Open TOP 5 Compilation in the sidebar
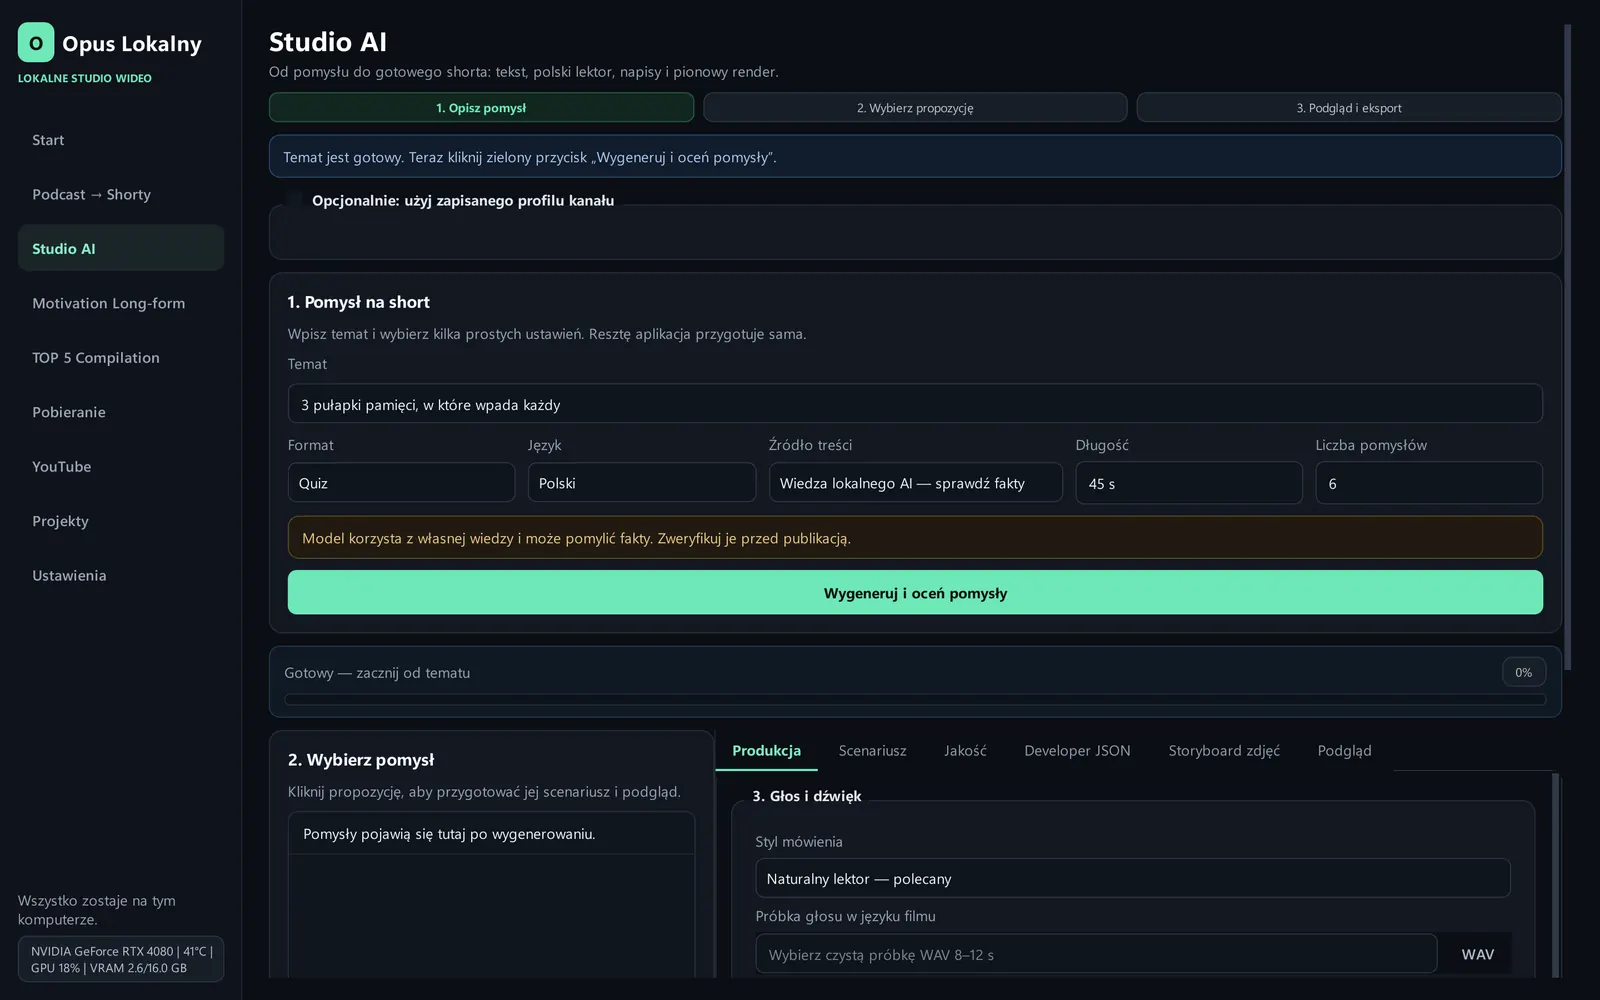This screenshot has height=1000, width=1600. tap(121, 357)
